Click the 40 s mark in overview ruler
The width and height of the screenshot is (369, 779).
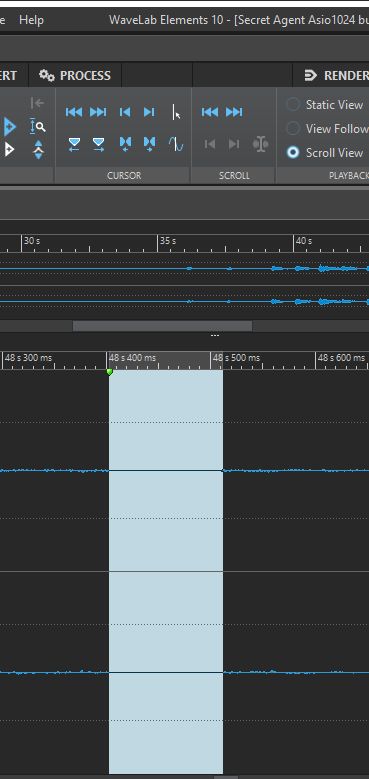[x=304, y=241]
